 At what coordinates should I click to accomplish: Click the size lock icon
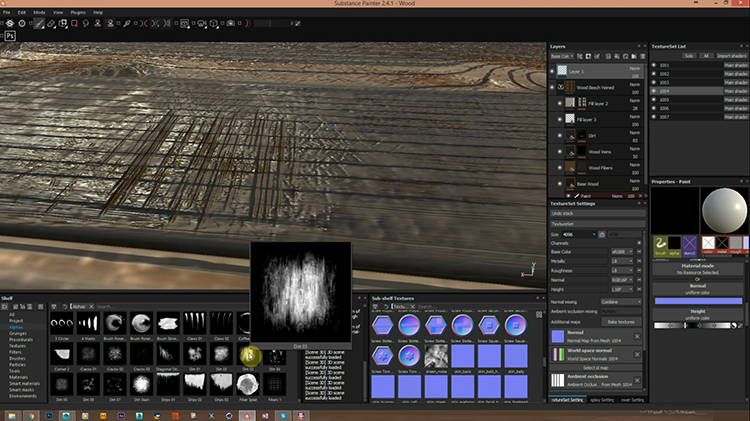point(602,234)
